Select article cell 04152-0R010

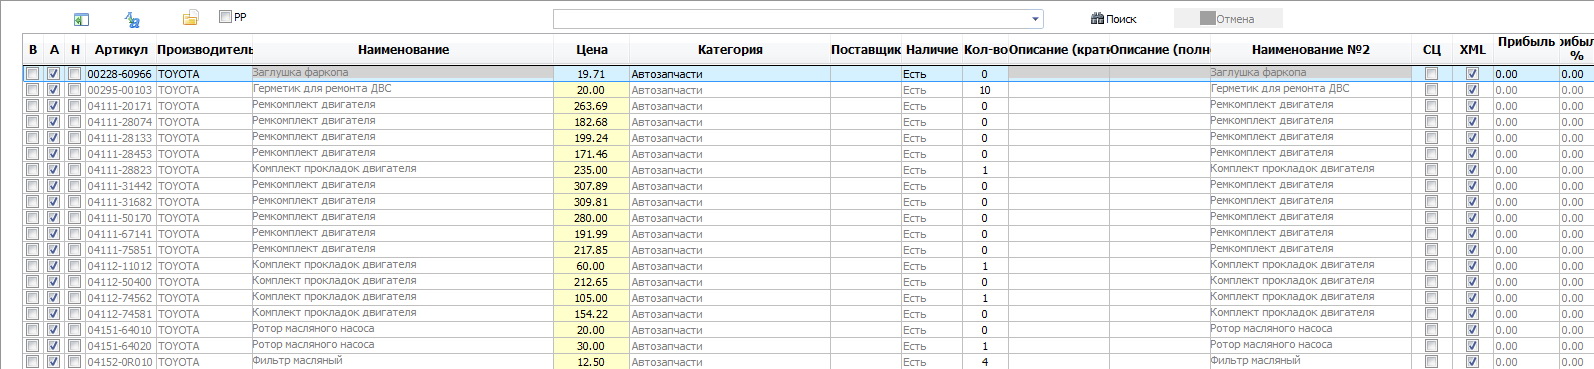(120, 362)
